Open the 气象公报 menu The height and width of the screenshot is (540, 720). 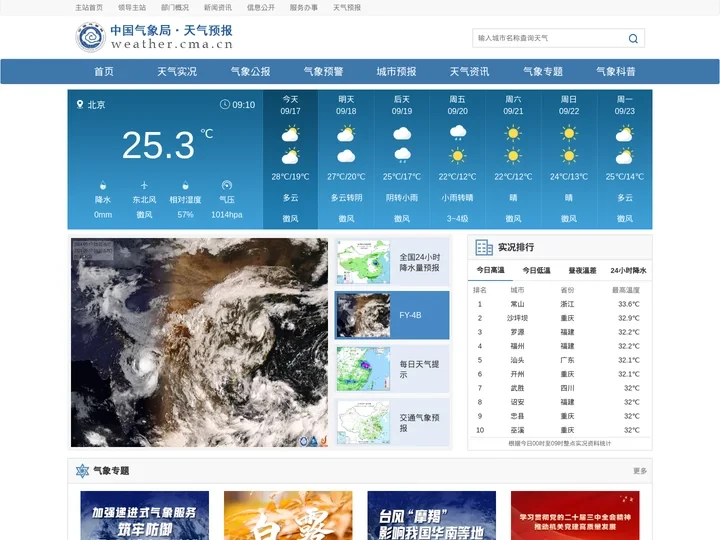click(250, 72)
